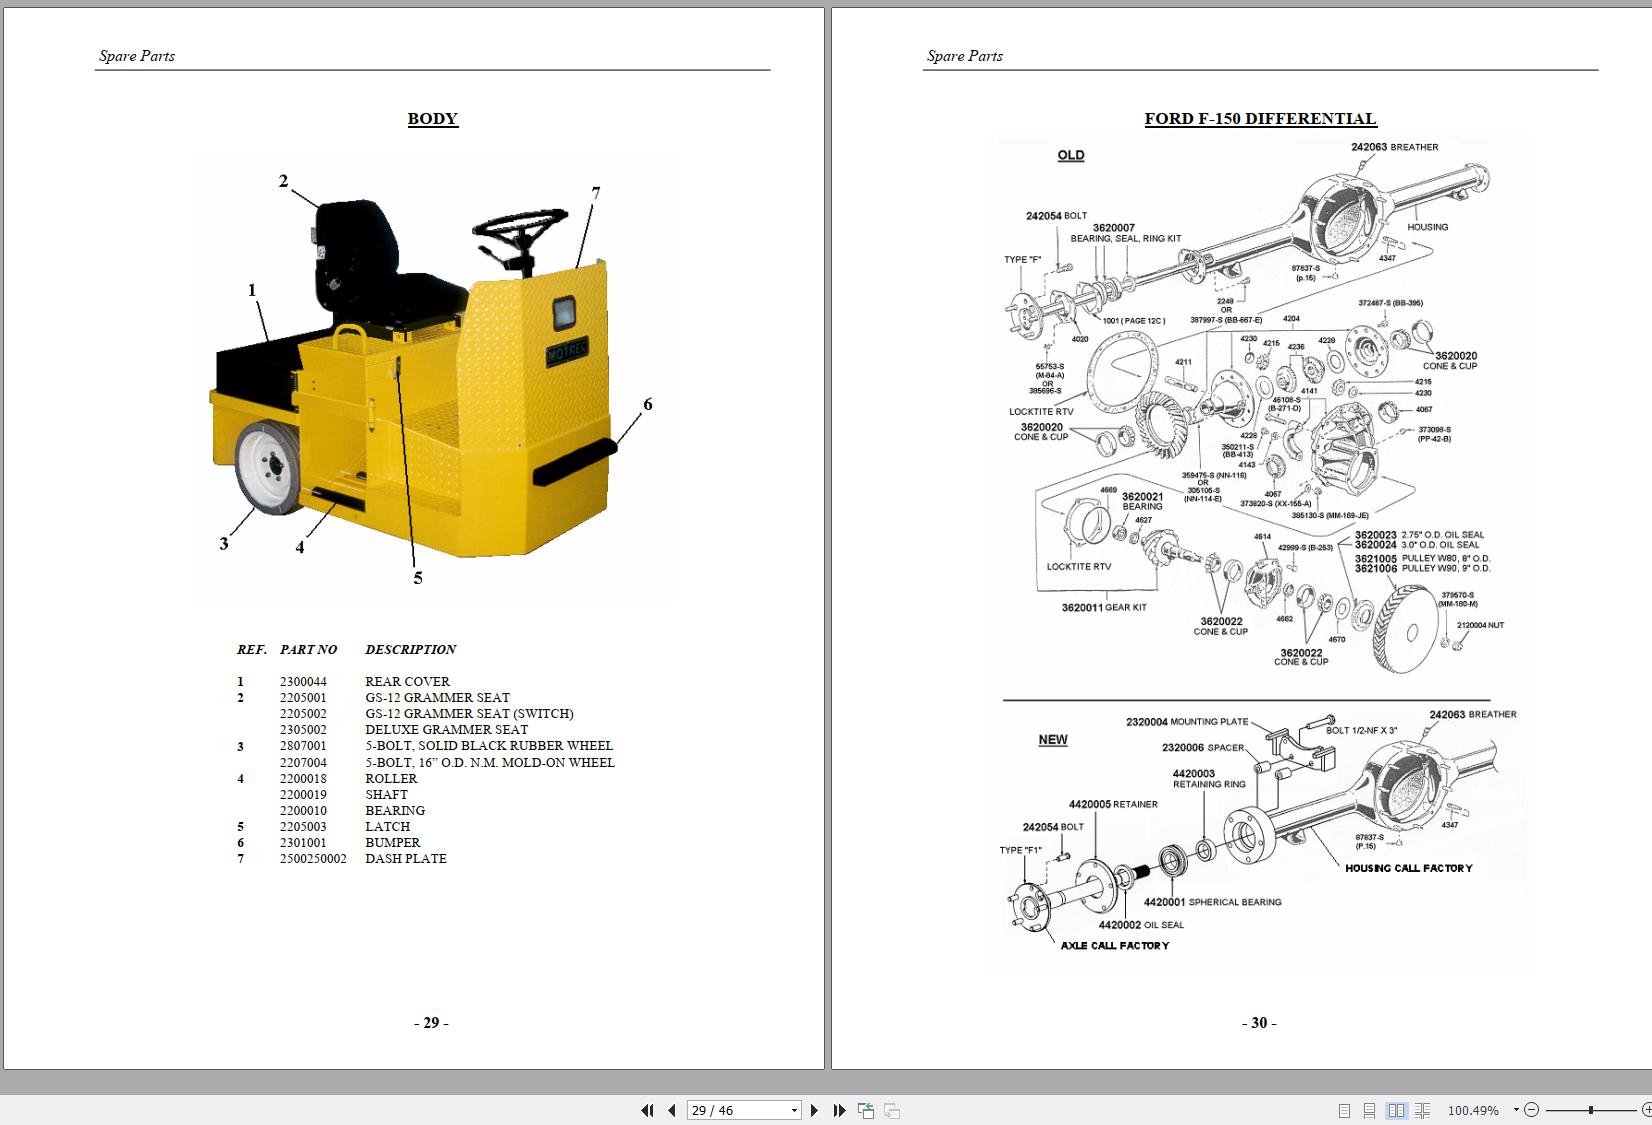
Task: Click the greyed next view icon
Action: click(892, 1110)
